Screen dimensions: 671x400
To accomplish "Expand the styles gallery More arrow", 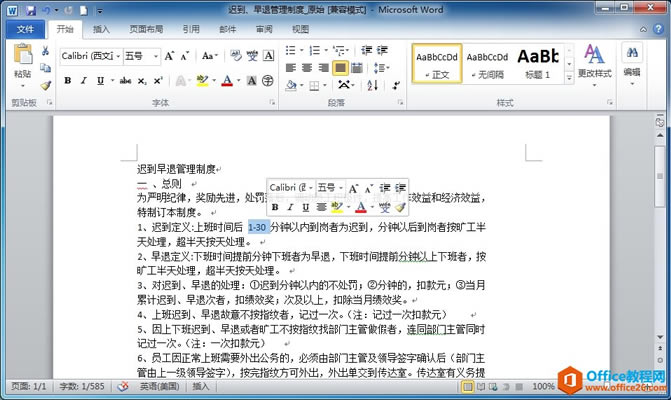I will (569, 78).
